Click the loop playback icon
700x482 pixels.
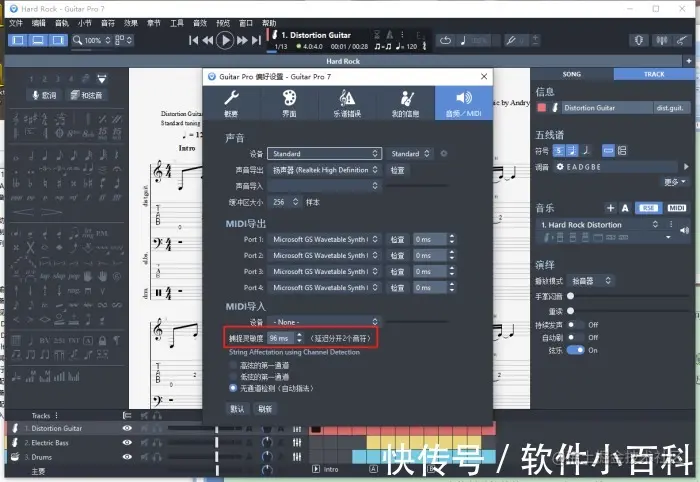point(446,41)
